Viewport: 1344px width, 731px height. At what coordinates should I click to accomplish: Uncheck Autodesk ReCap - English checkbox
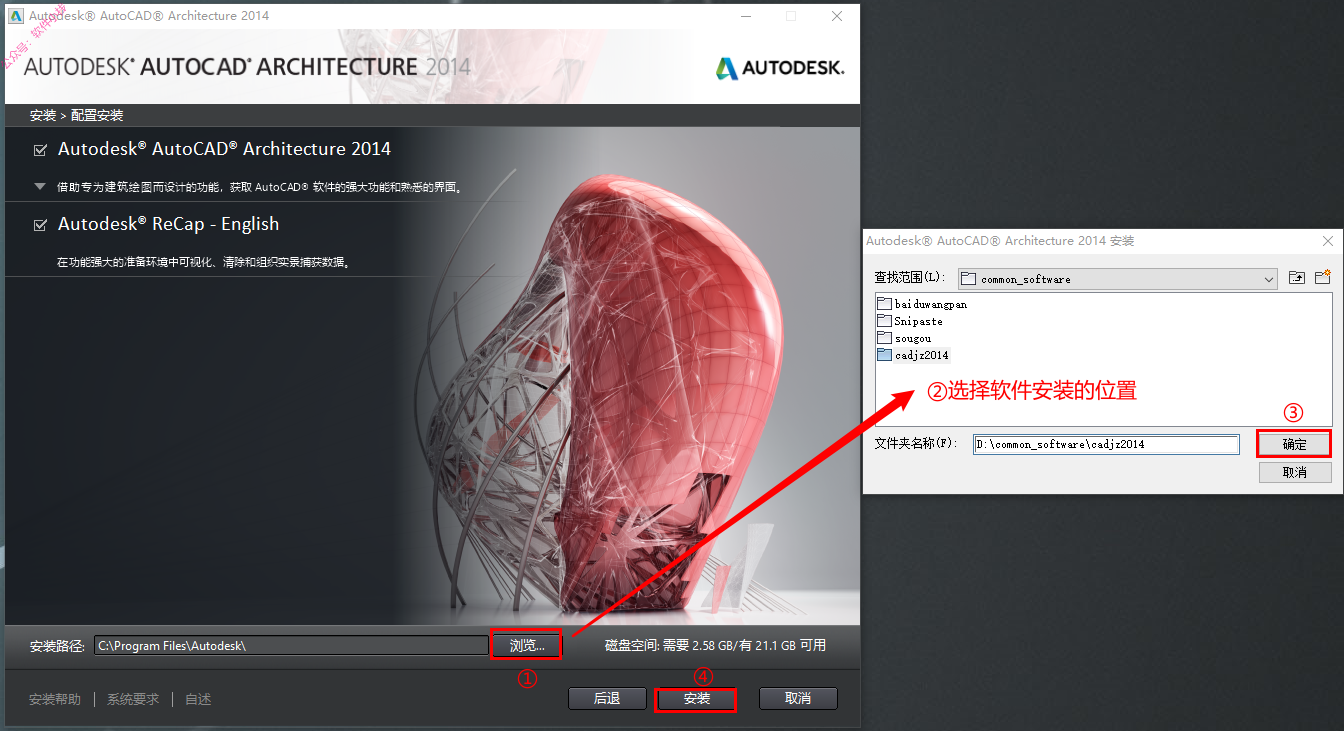40,225
